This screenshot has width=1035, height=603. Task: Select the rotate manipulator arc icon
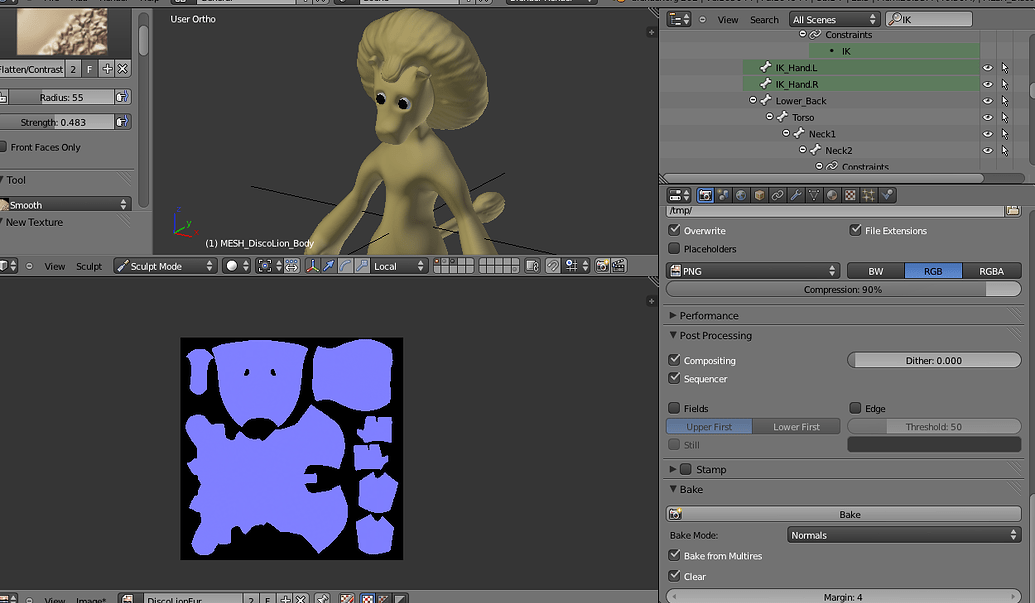point(345,266)
